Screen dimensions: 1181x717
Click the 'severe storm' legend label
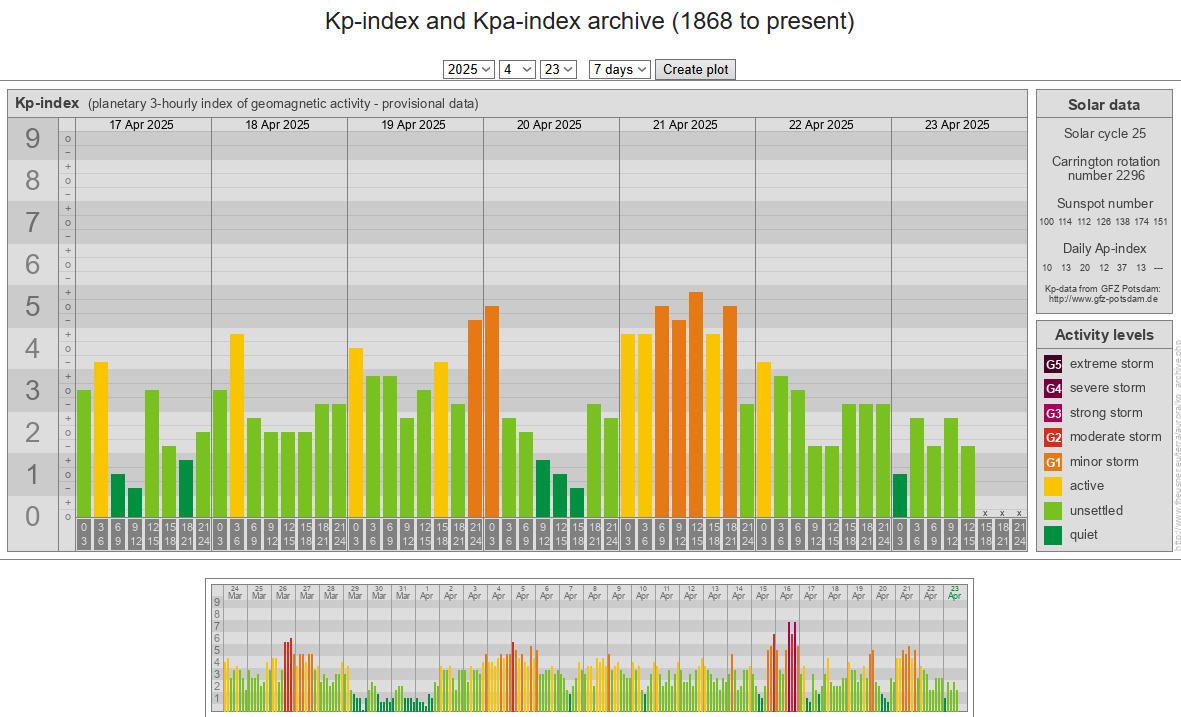tap(1108, 388)
